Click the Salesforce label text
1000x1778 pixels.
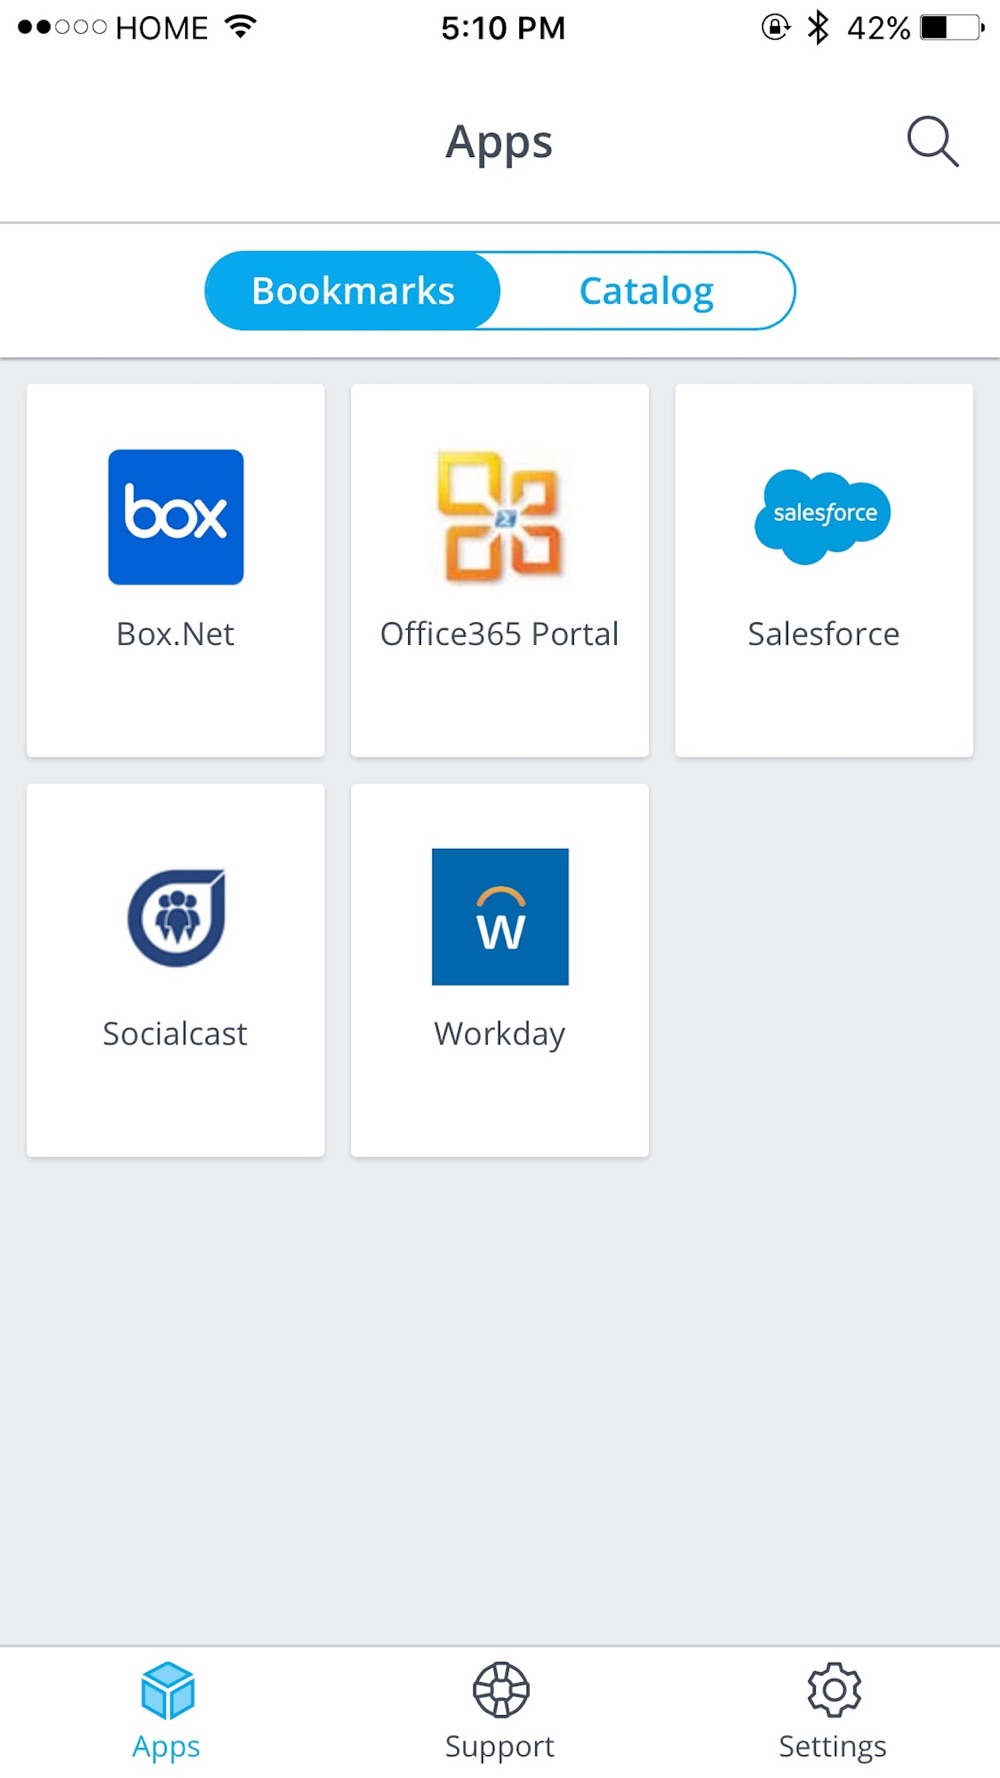(x=824, y=634)
